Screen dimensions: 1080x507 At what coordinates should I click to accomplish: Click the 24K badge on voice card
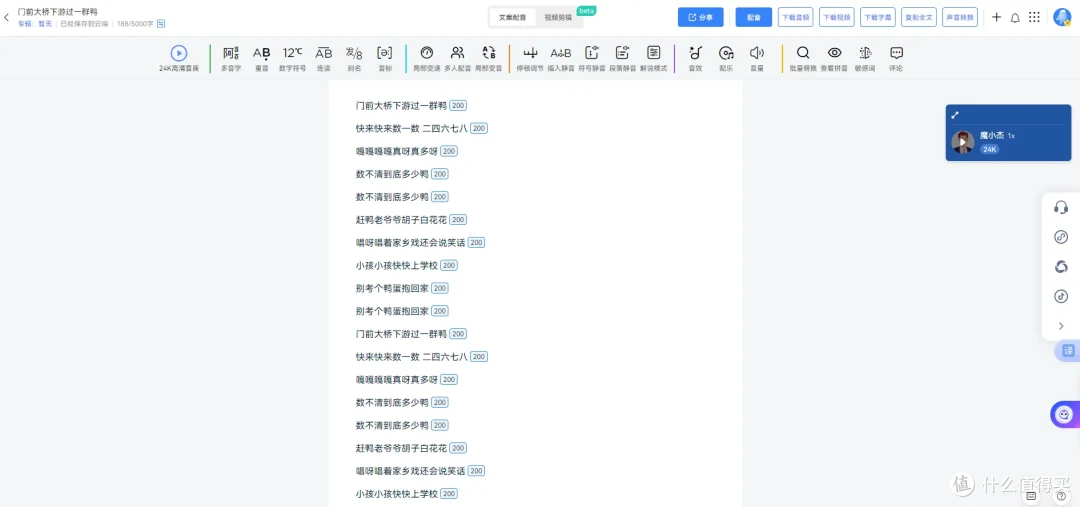click(990, 149)
